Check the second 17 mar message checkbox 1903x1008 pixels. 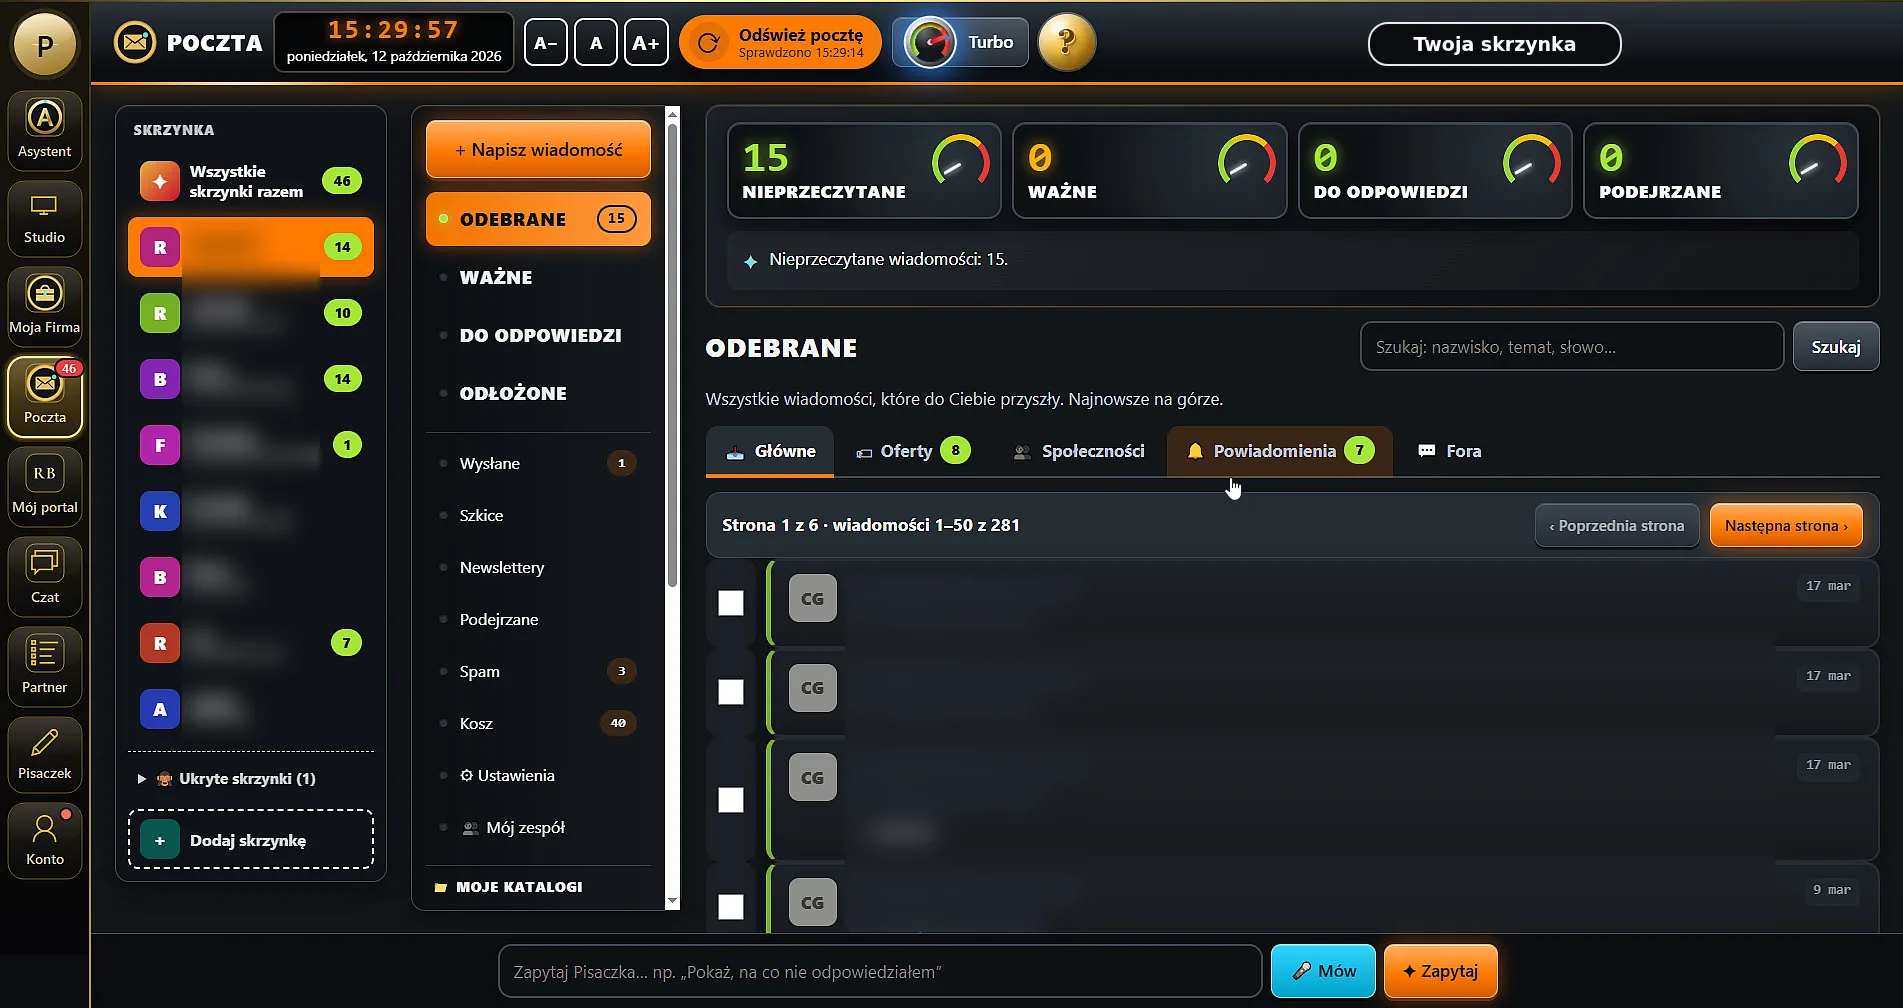[x=731, y=691]
